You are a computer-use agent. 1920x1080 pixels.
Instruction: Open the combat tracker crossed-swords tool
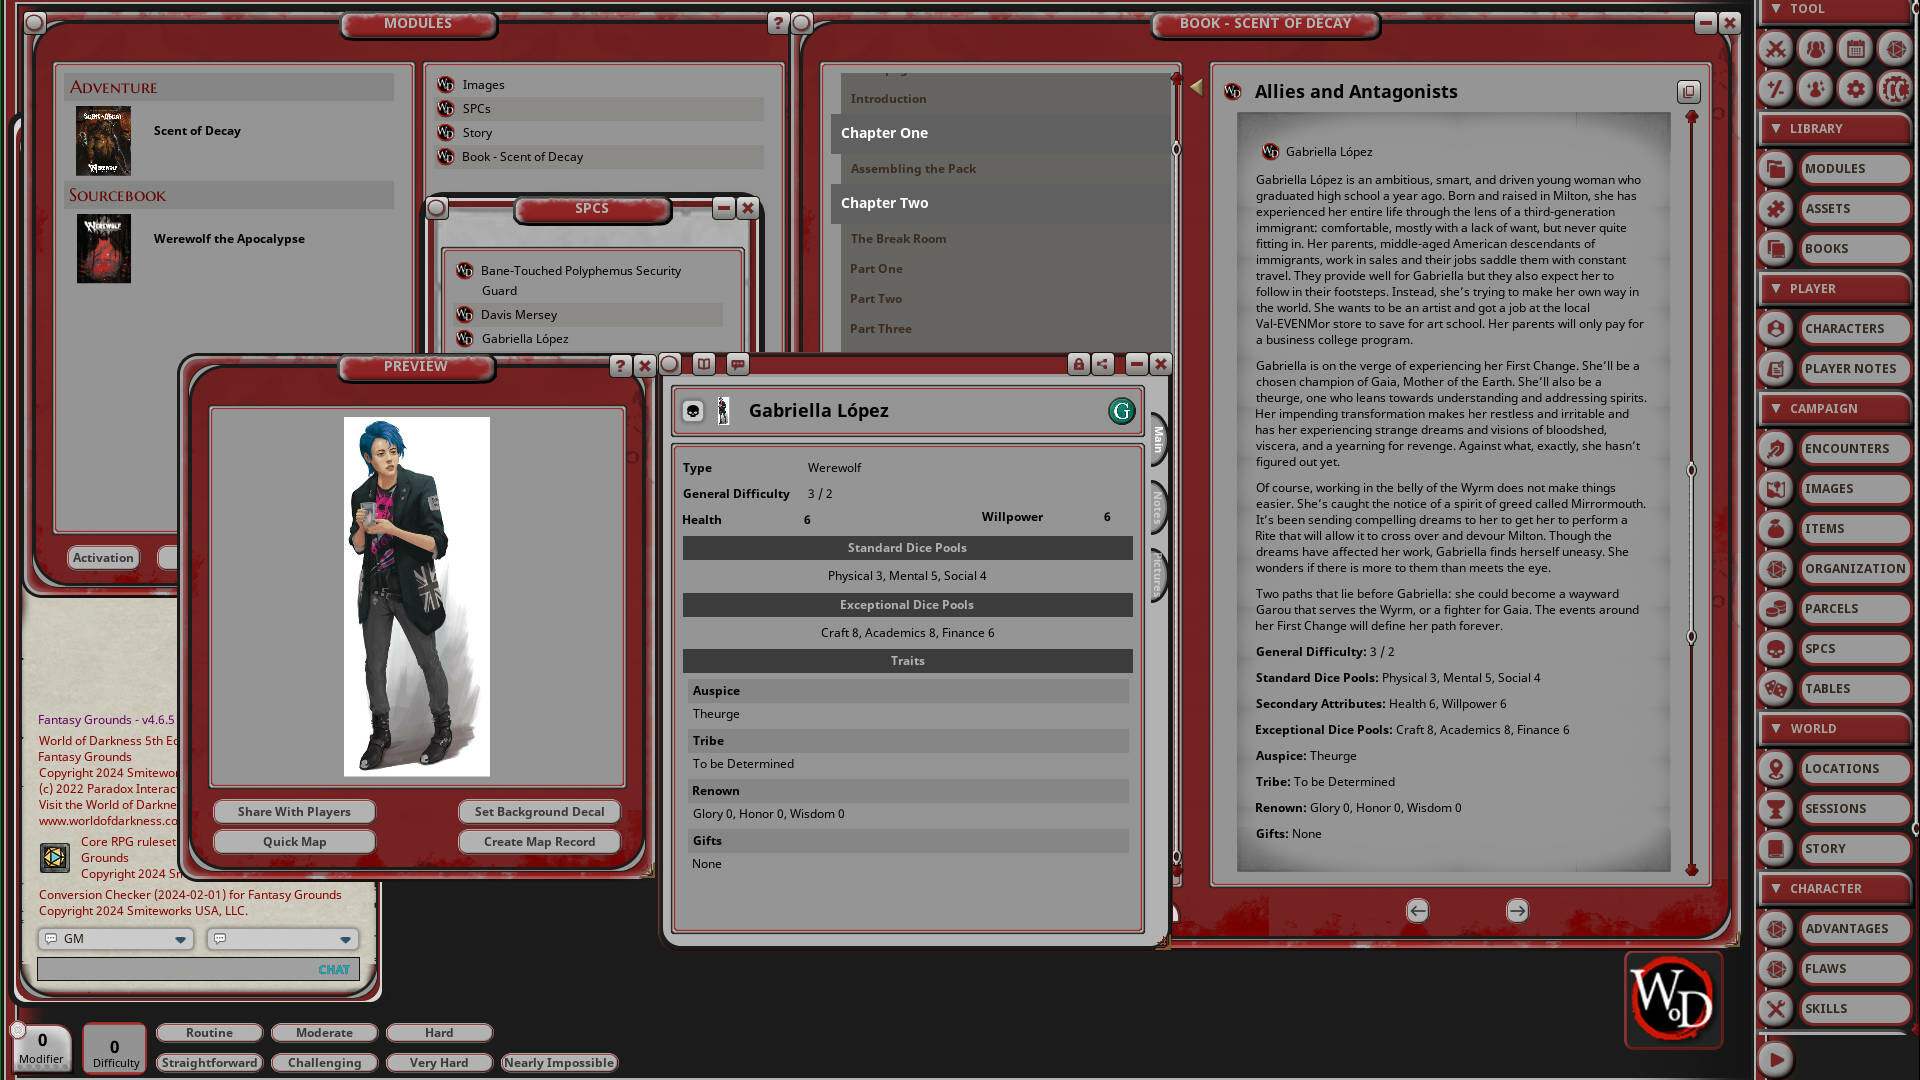[x=1775, y=49]
